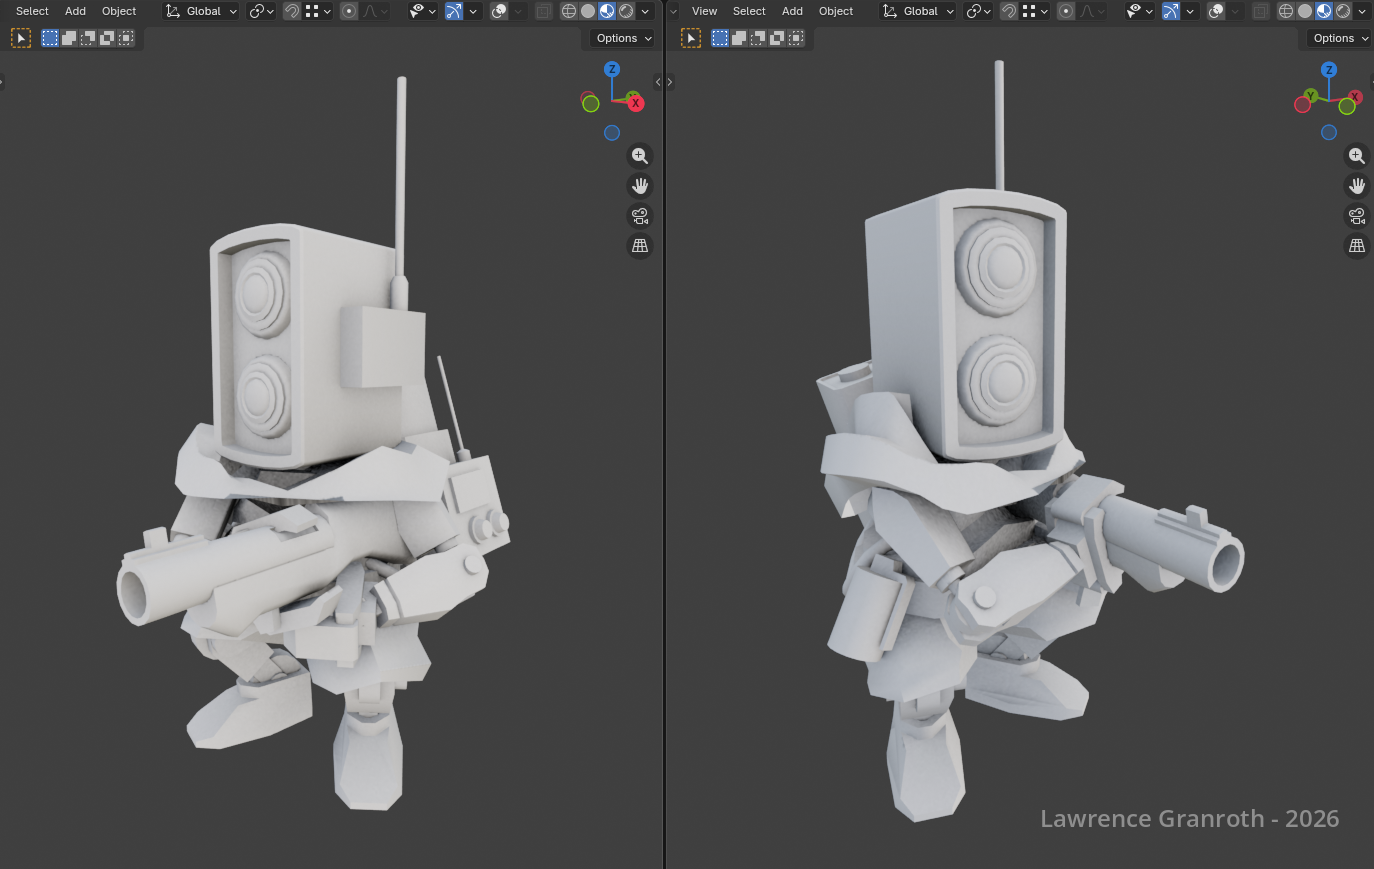Switch perspective/orthographic grid icon in right viewport
This screenshot has width=1374, height=869.
tap(1357, 246)
